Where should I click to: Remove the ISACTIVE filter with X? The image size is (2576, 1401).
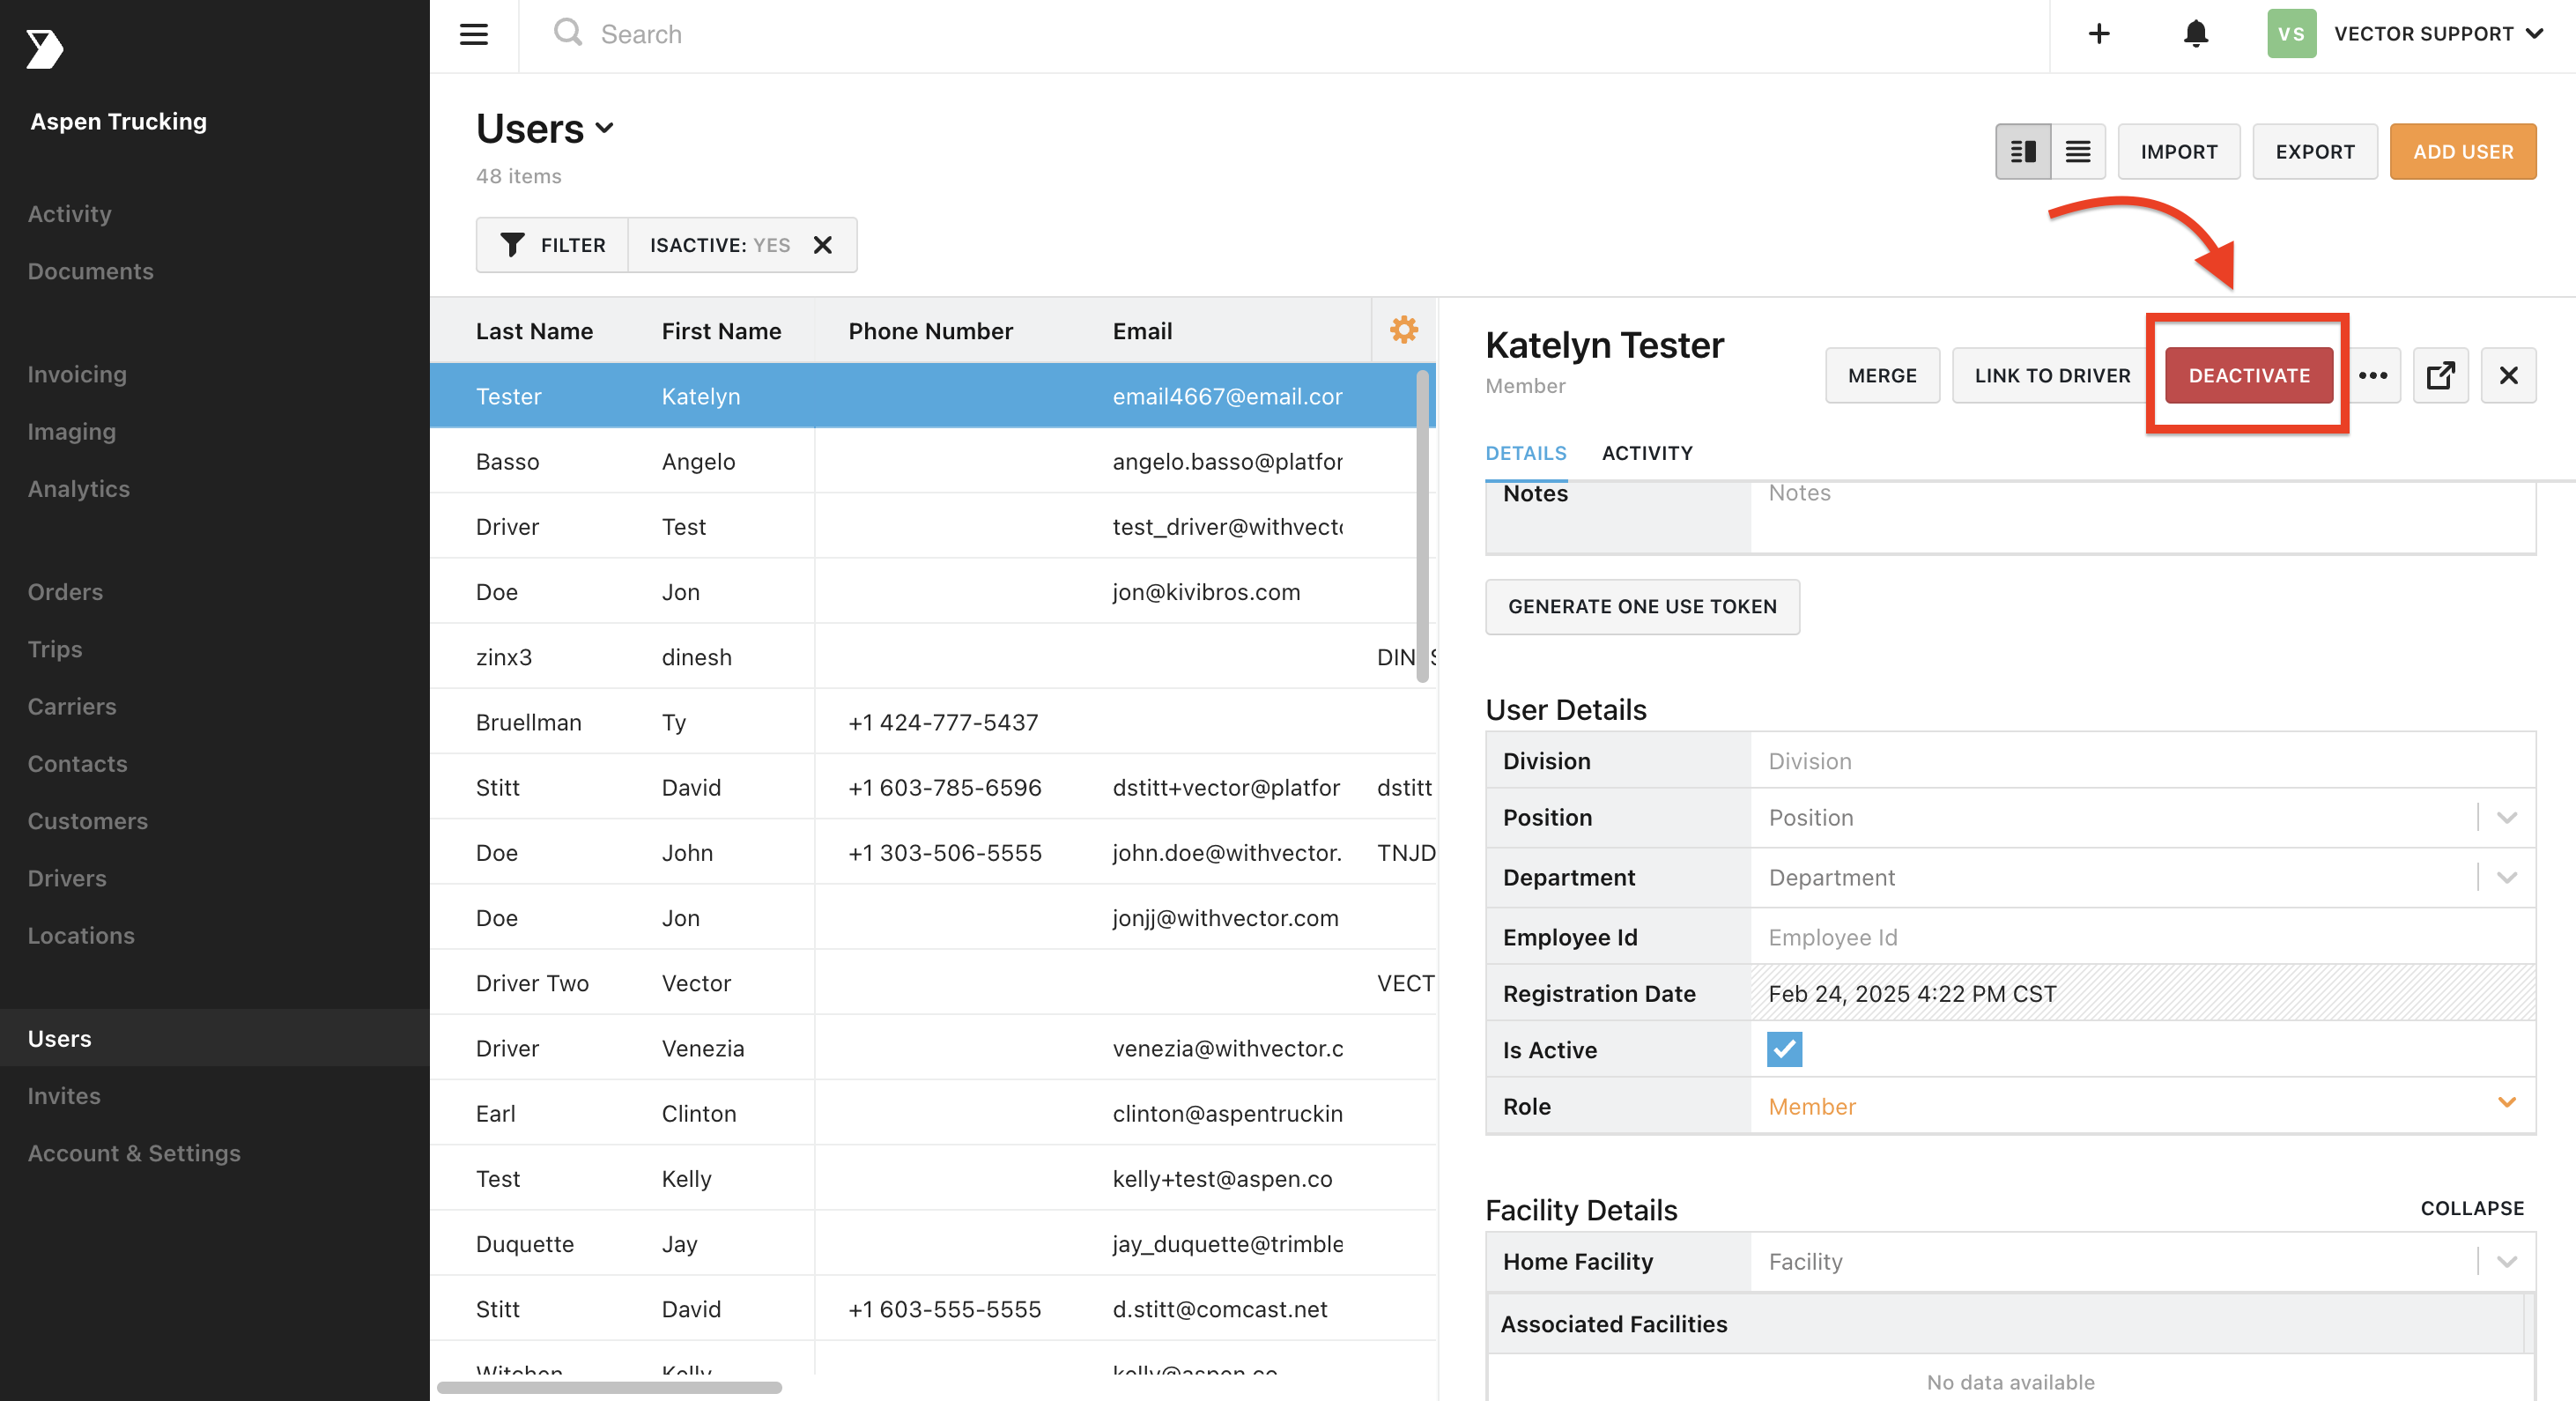pos(823,245)
